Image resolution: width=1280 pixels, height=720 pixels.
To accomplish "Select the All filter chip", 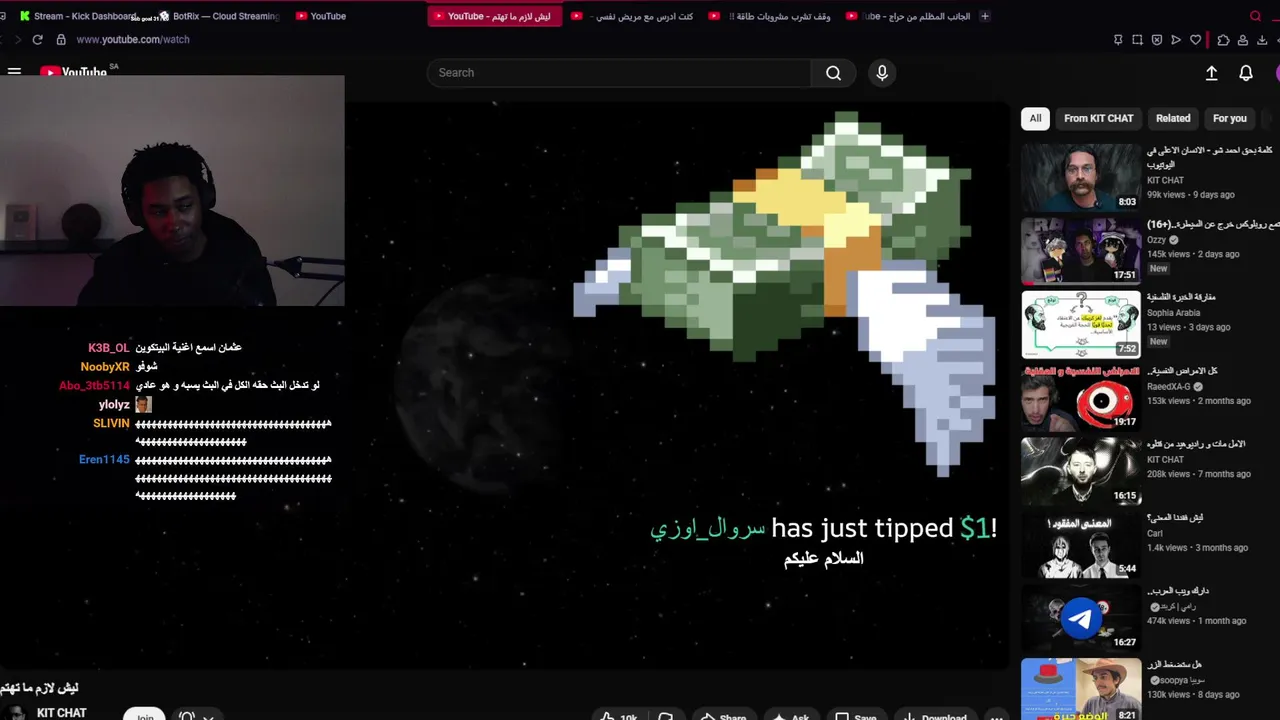I will click(1035, 118).
